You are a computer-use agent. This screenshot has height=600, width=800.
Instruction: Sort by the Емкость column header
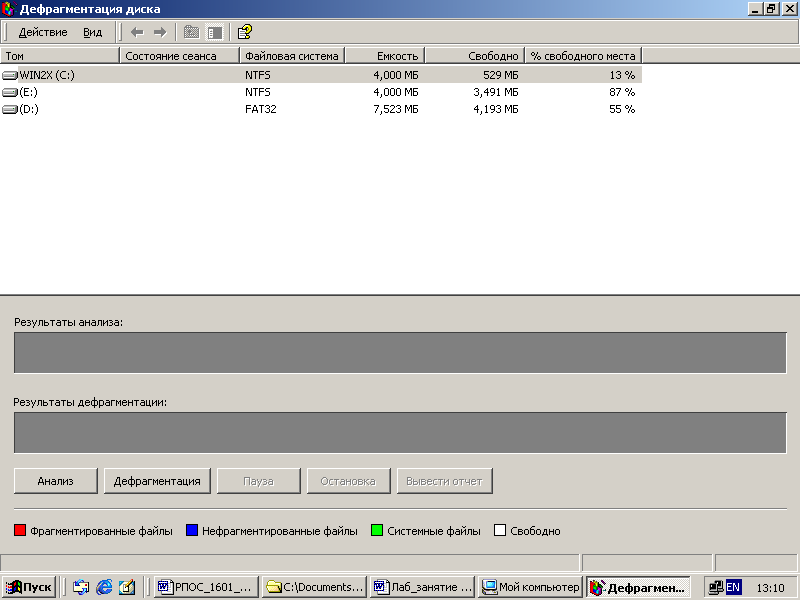coord(385,56)
